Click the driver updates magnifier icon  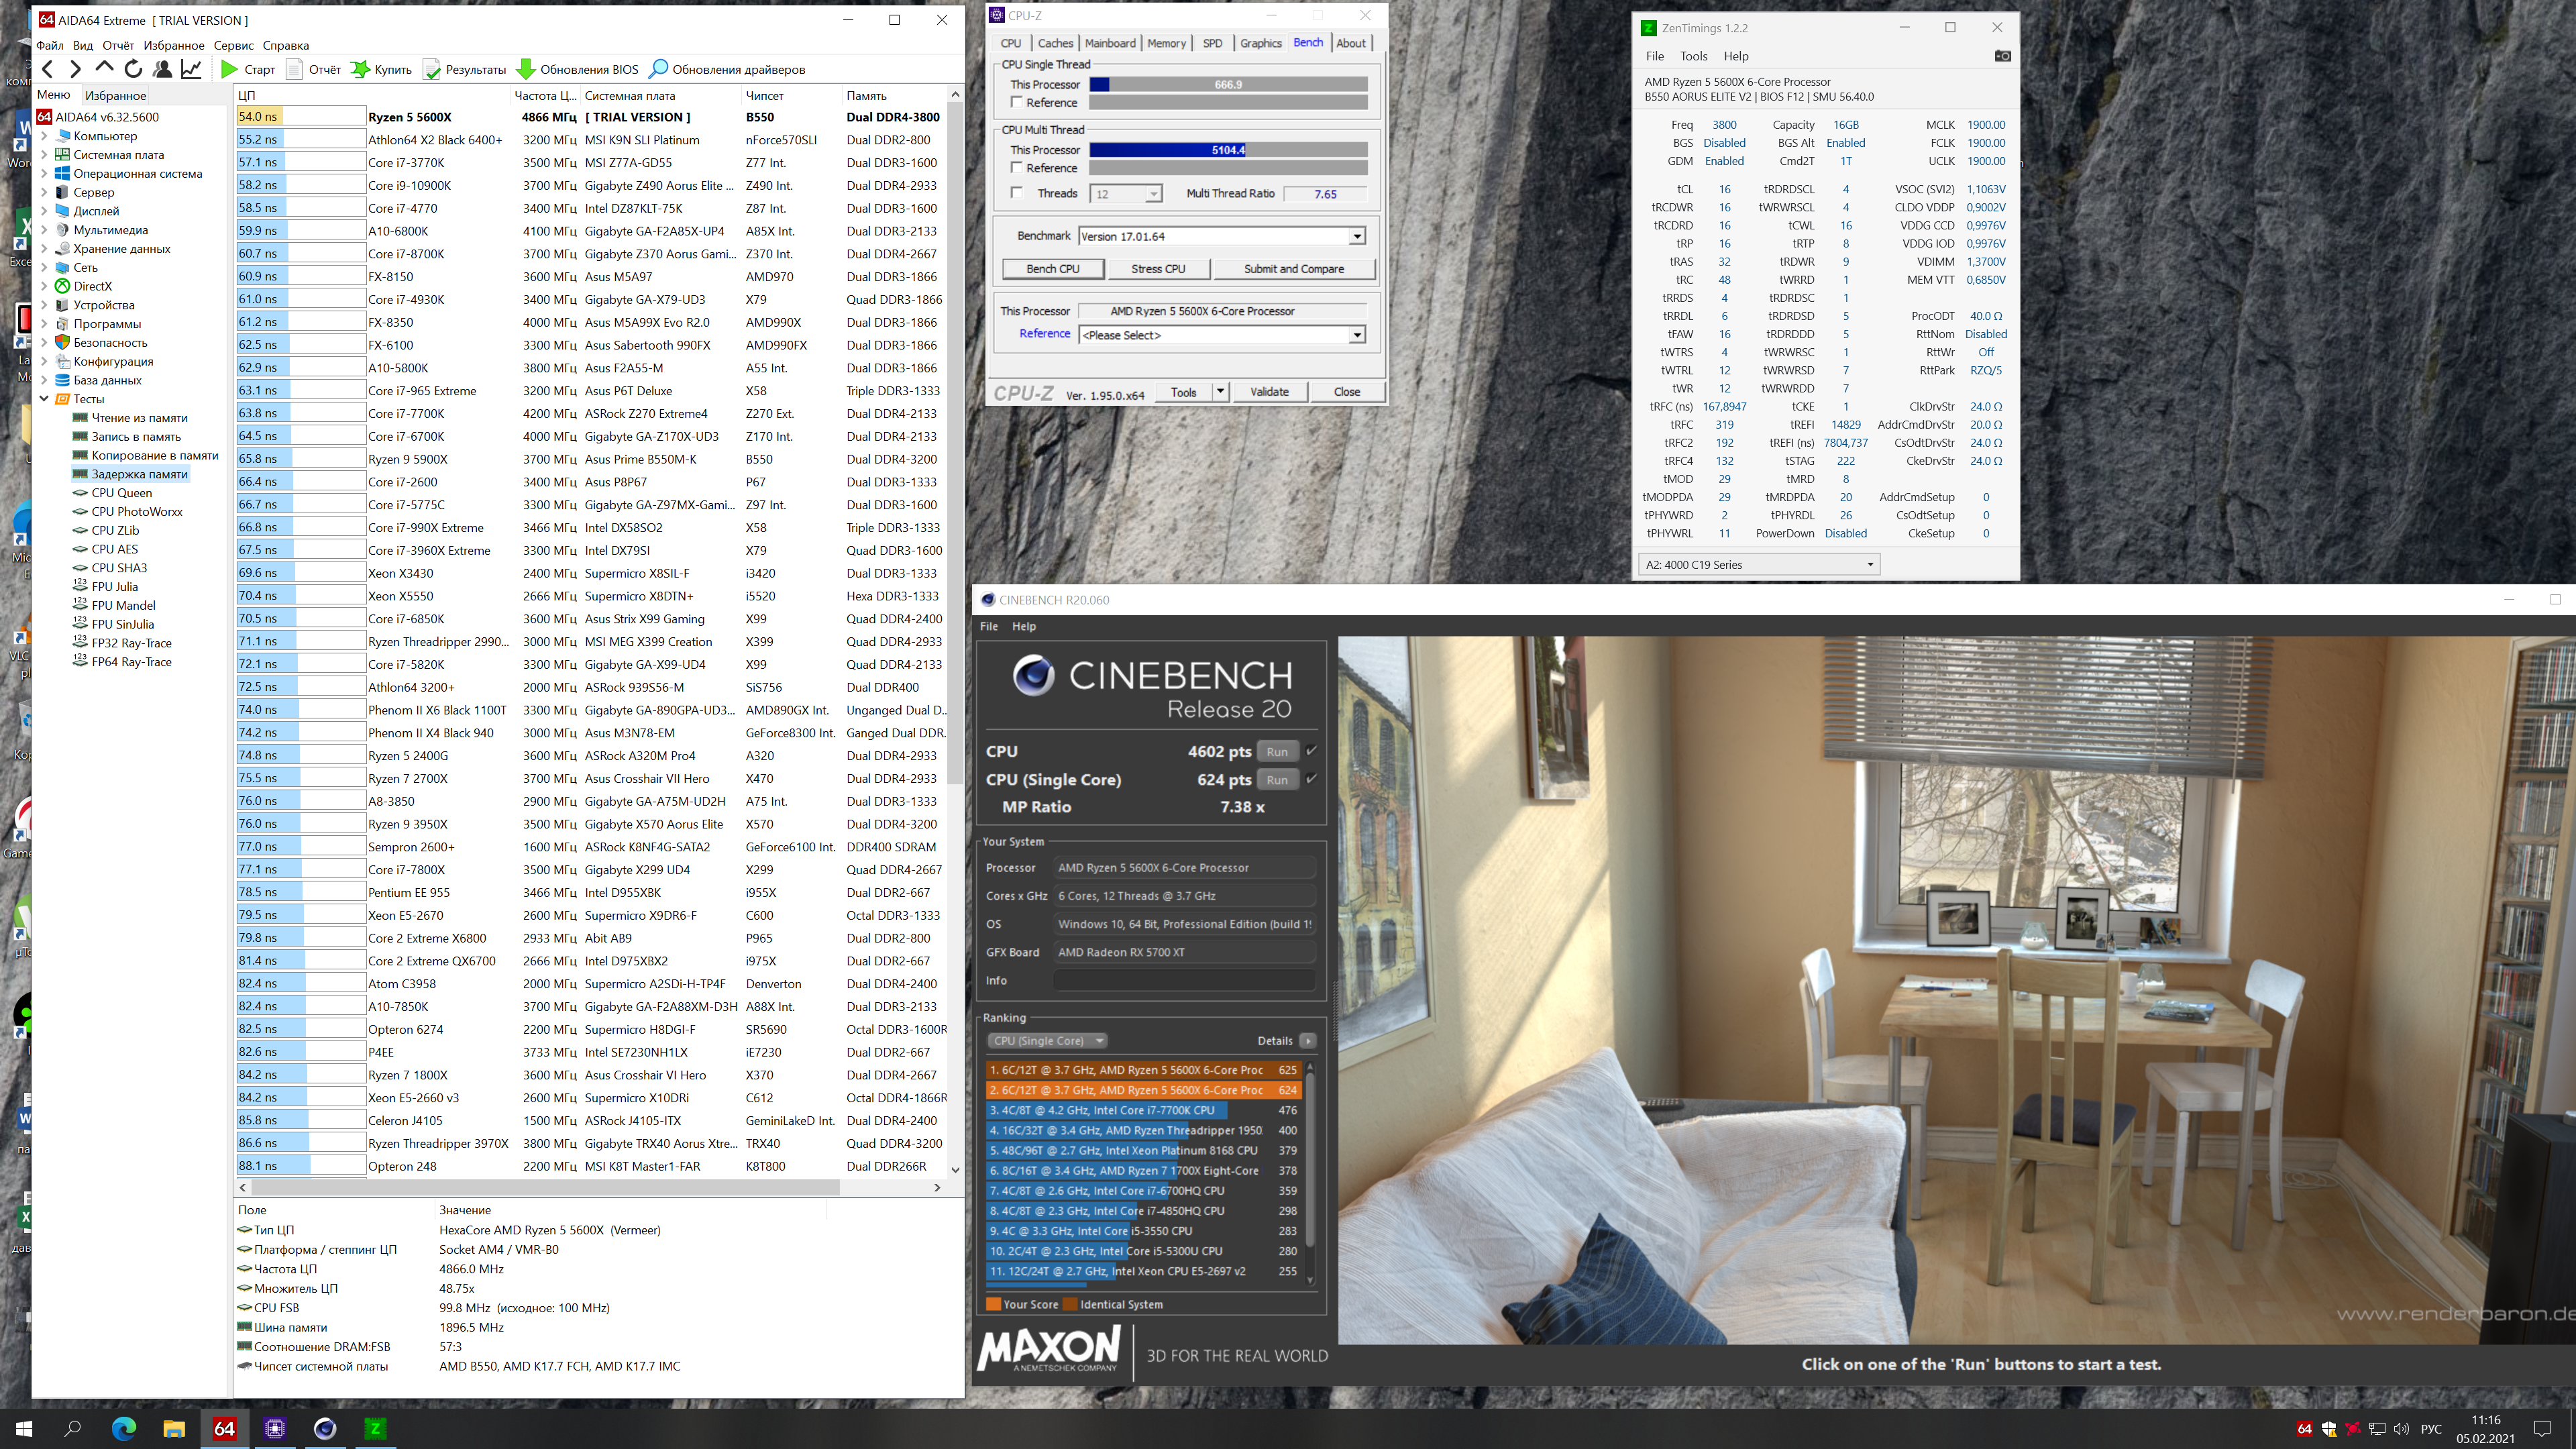click(x=658, y=69)
